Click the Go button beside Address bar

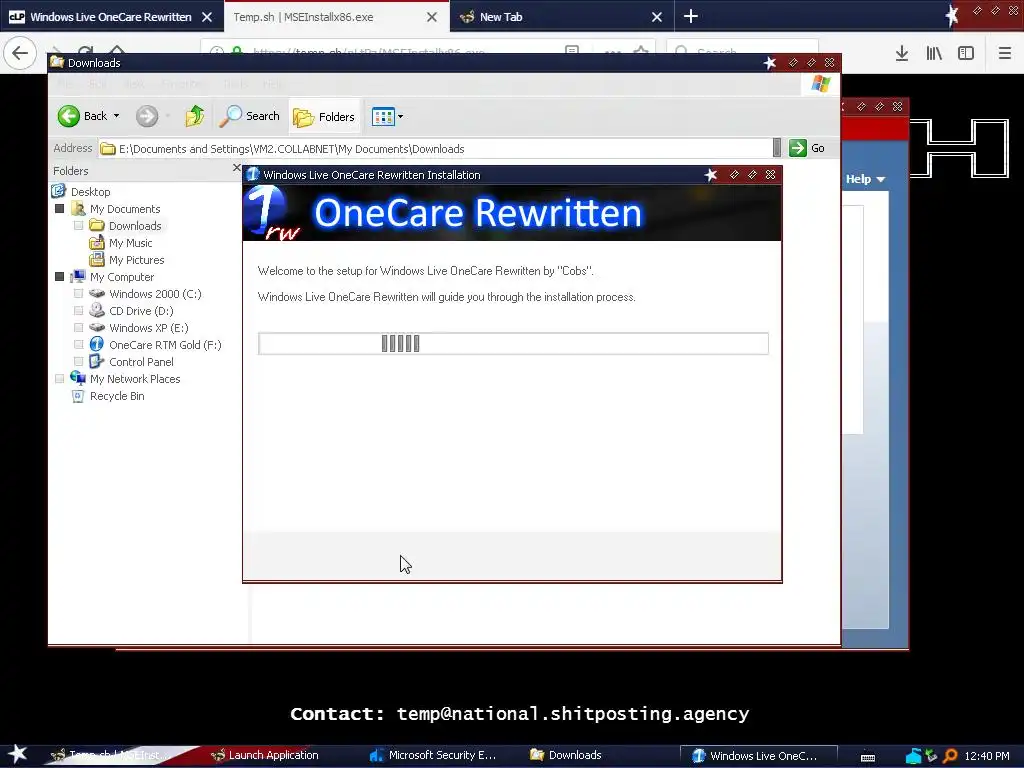807,148
